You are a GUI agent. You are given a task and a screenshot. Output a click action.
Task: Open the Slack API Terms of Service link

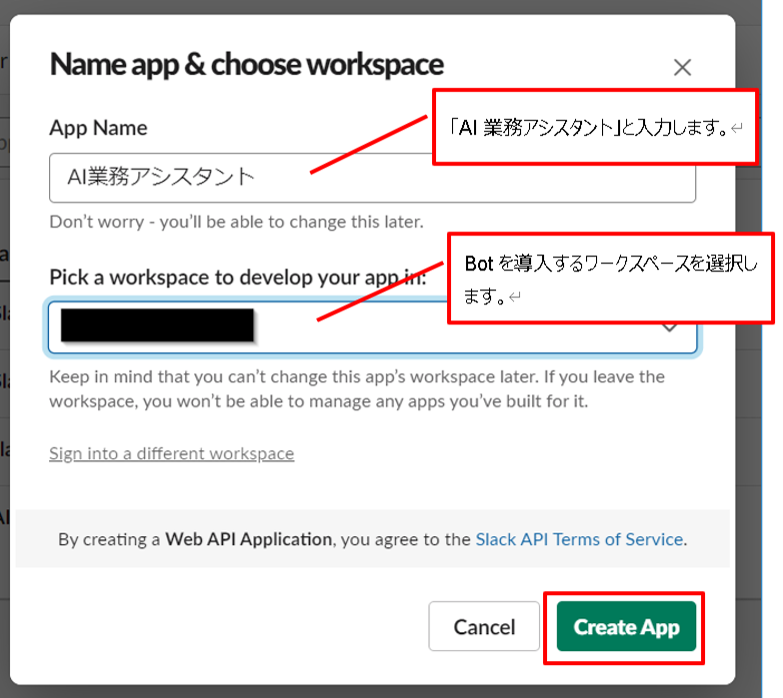[579, 539]
